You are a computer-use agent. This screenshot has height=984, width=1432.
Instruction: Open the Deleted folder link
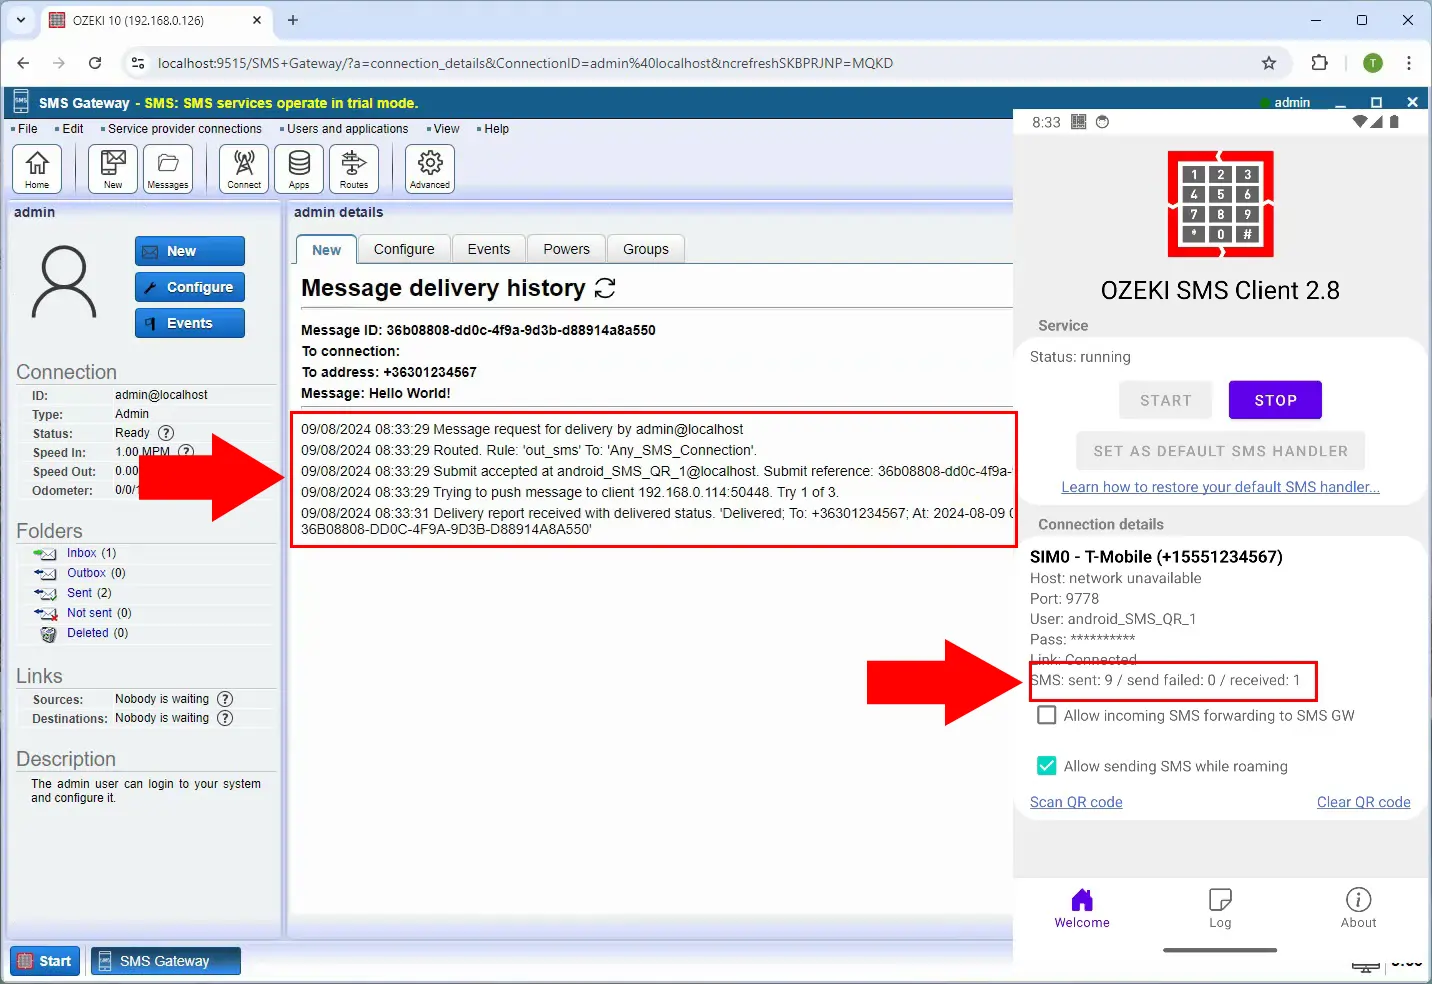pyautogui.click(x=88, y=633)
